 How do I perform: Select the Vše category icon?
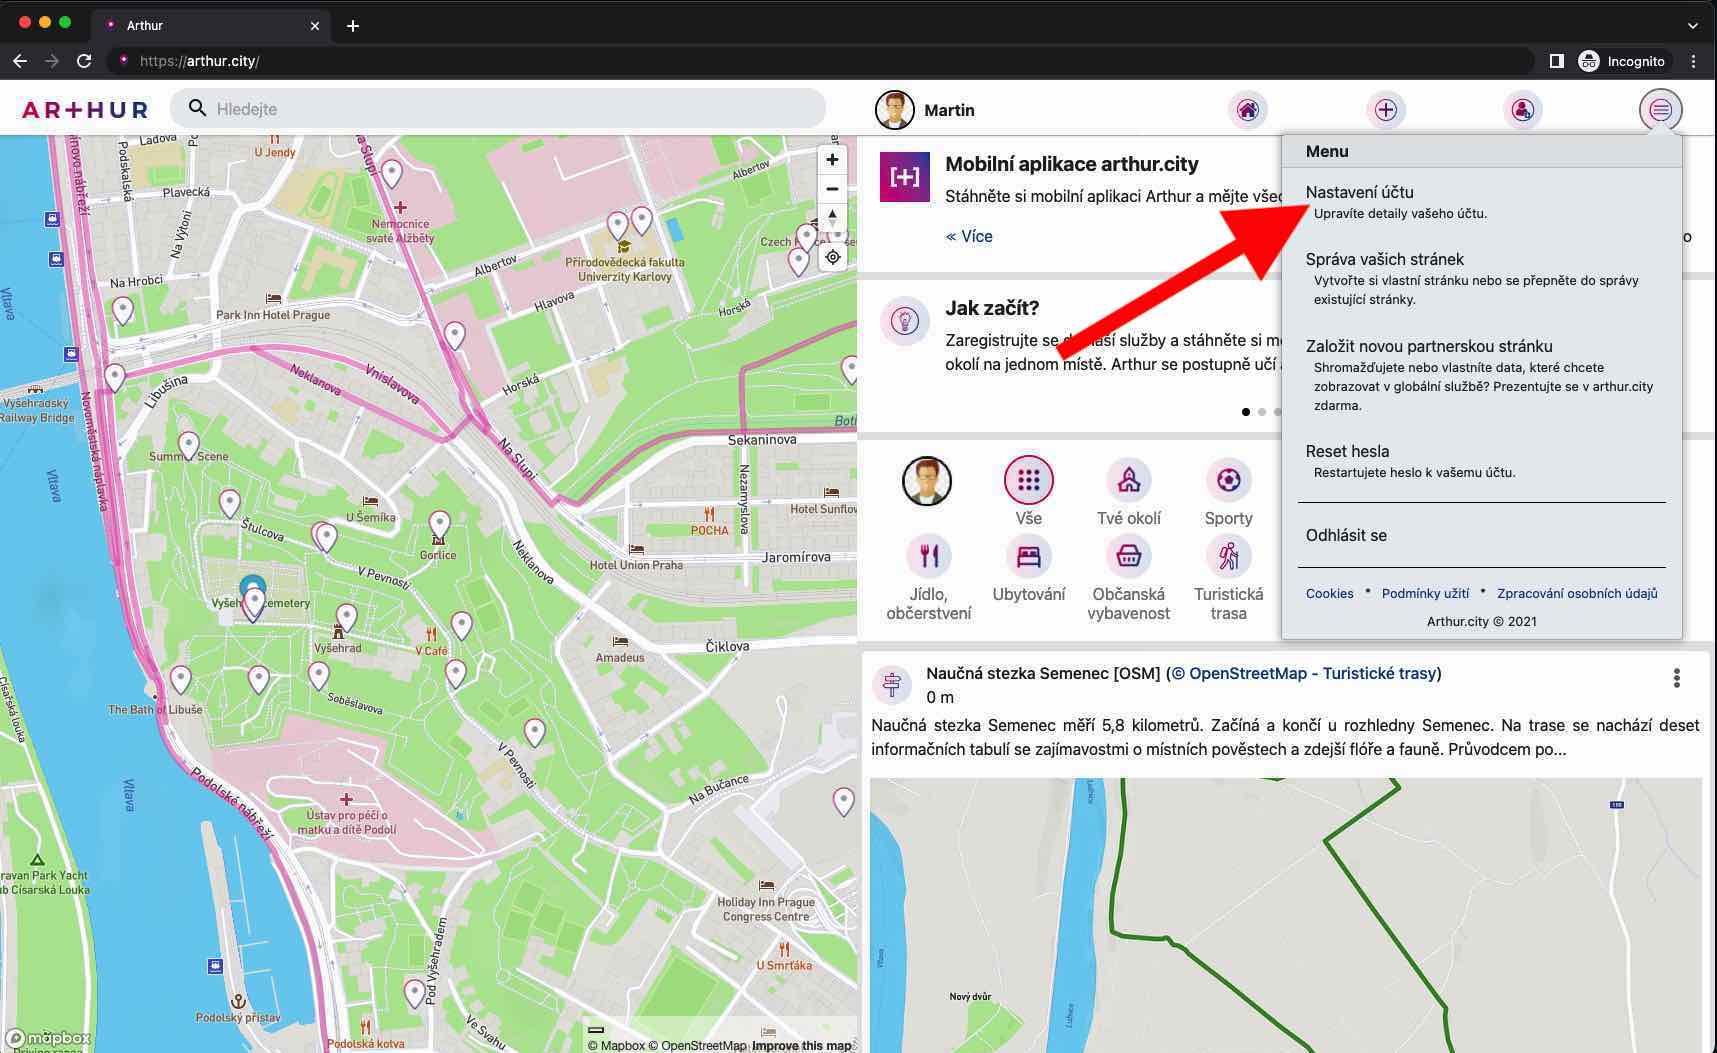(x=1028, y=481)
